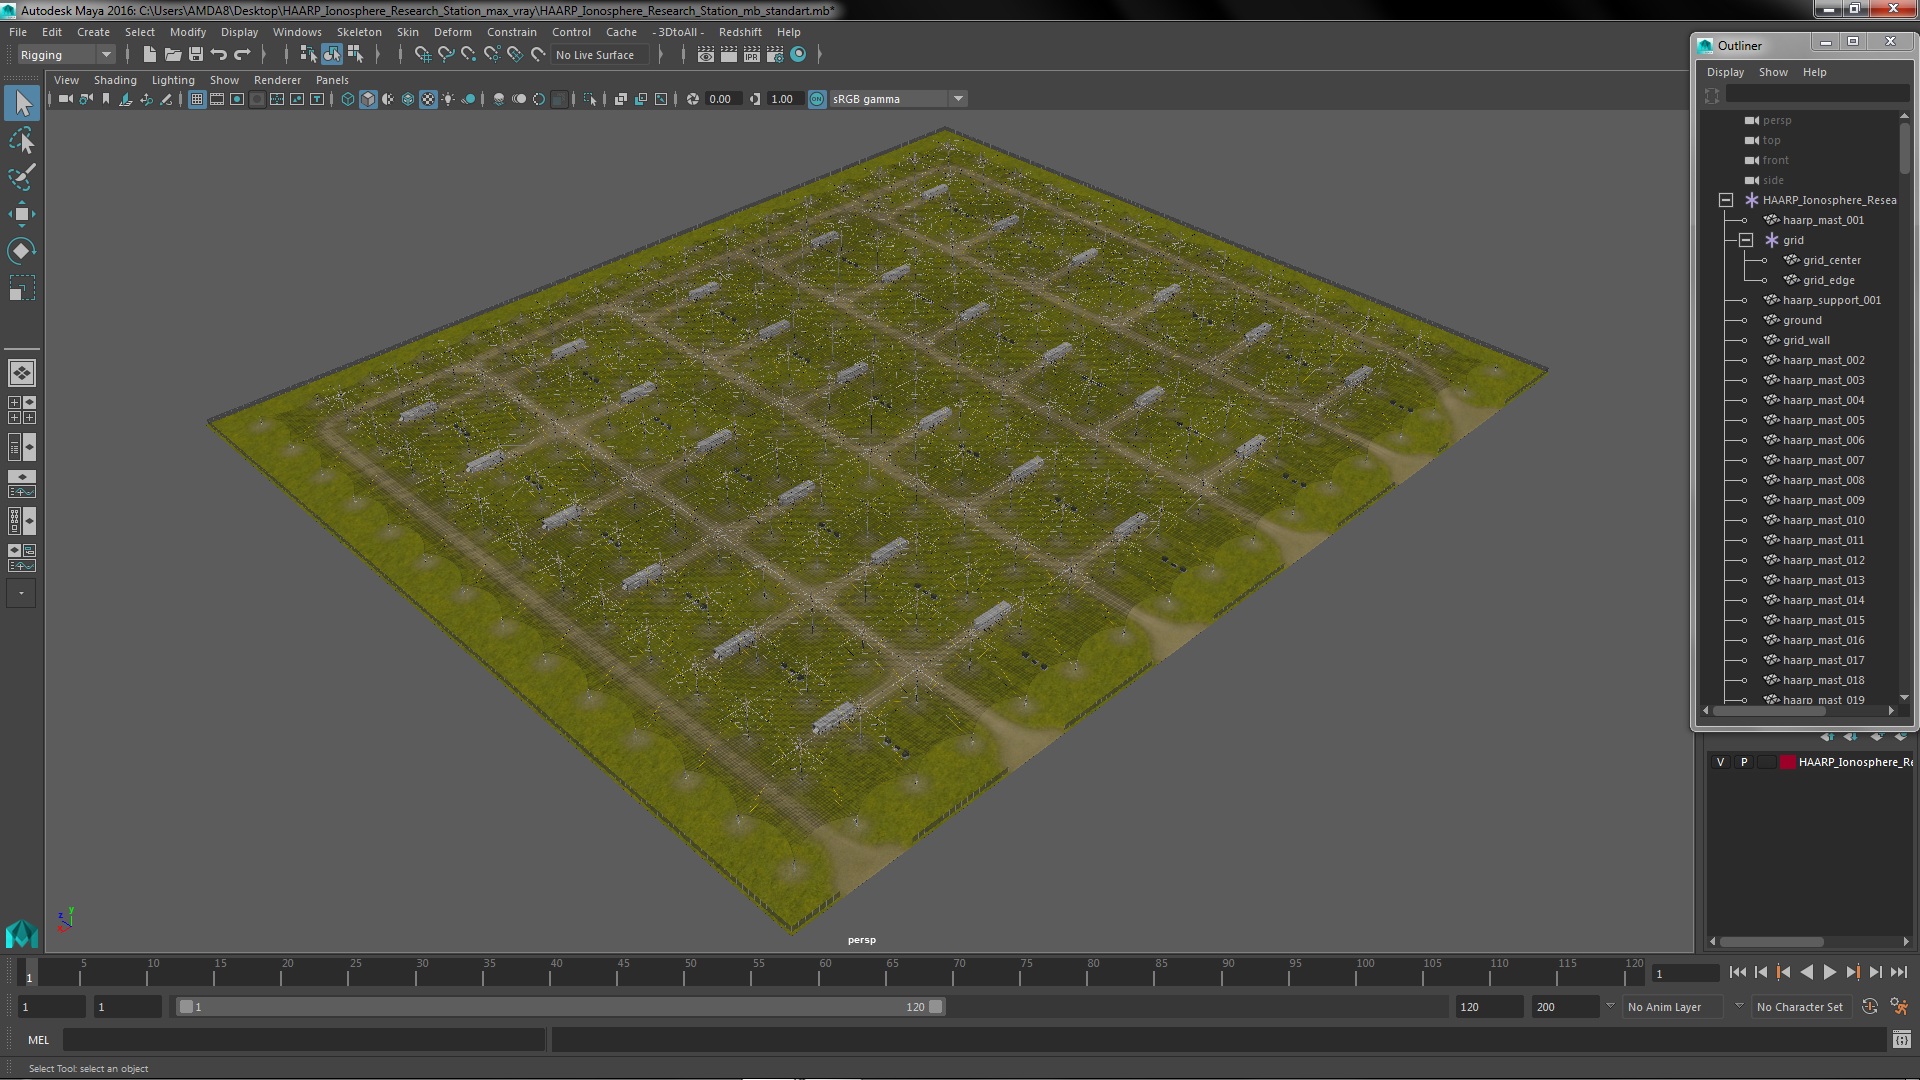Toggle the V visibility box for the layer

[1720, 762]
